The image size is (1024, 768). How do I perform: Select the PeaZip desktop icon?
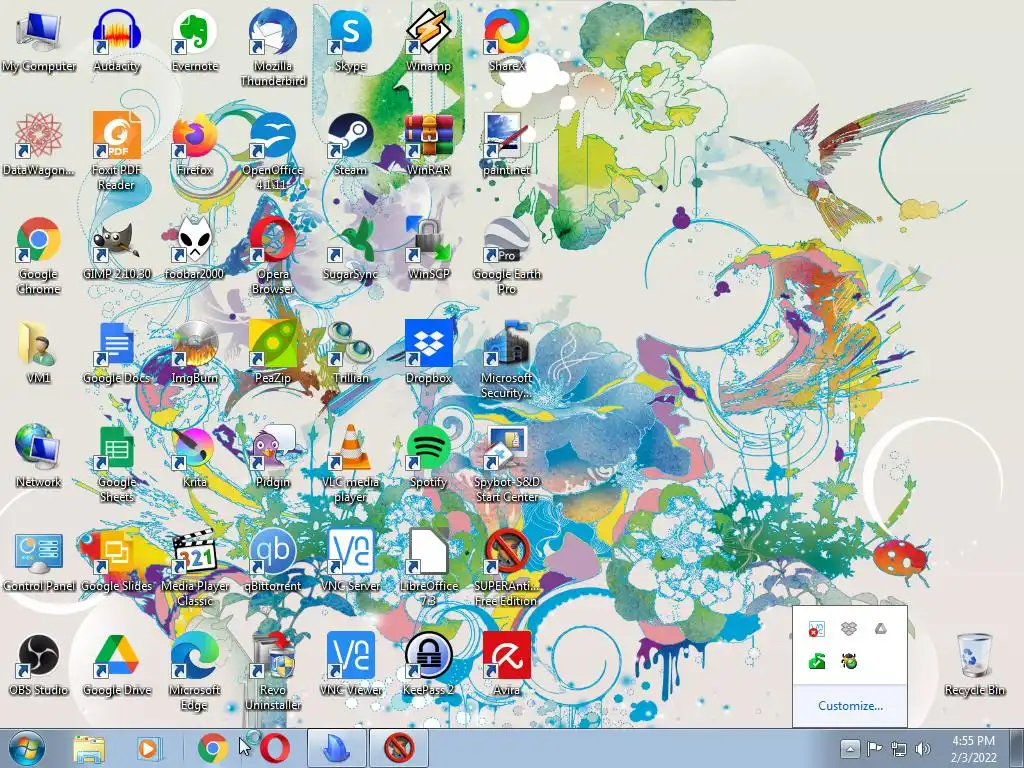click(x=273, y=352)
